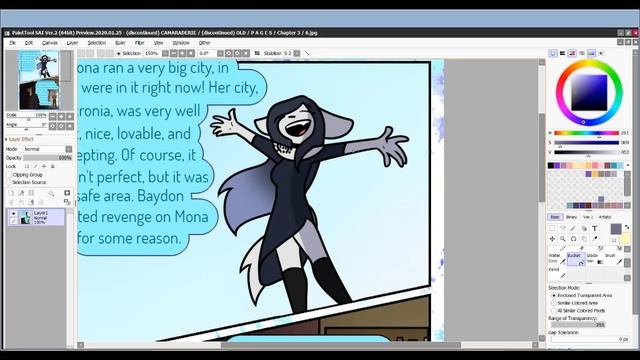Toggle the scratchpad panel icon
Image resolution: width=640 pixels, height=360 pixels.
pyautogui.click(x=601, y=53)
